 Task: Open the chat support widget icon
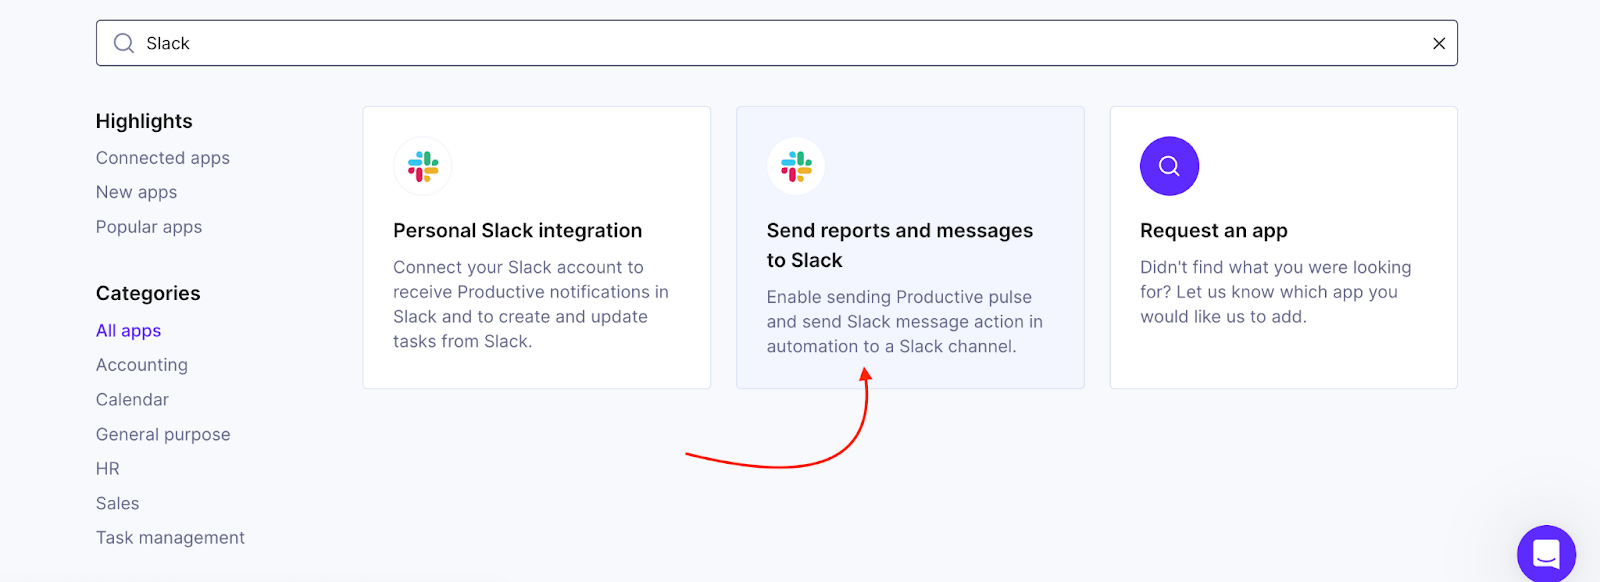point(1546,554)
